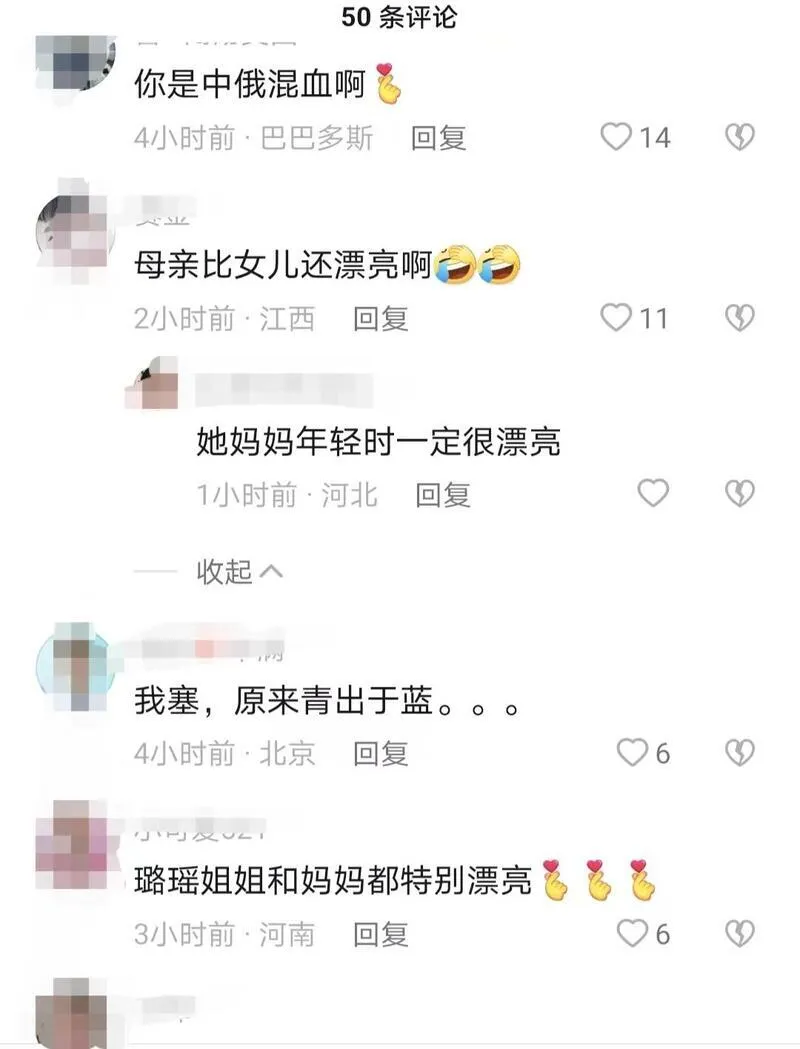Open avatar of 青出于蓝 commenter
Screen dimensions: 800x1049
[x=75, y=667]
